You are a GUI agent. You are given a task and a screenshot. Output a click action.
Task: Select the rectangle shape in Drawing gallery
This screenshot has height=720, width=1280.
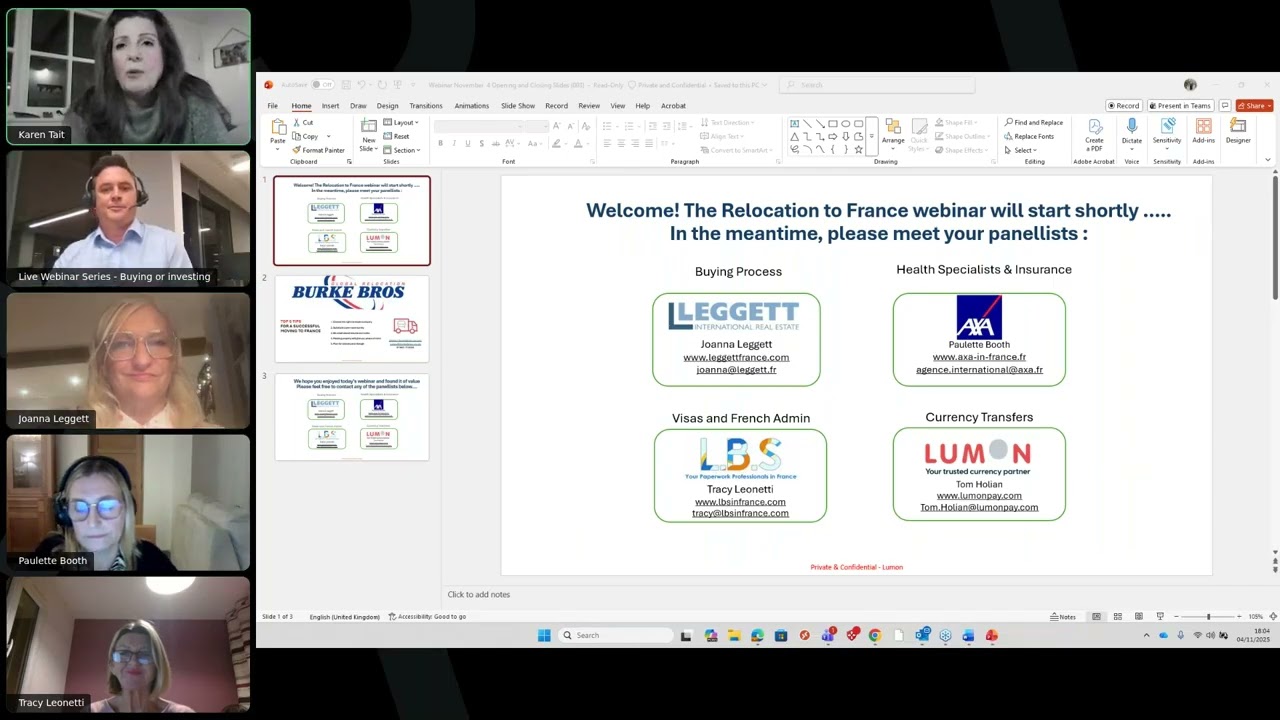pyautogui.click(x=833, y=124)
